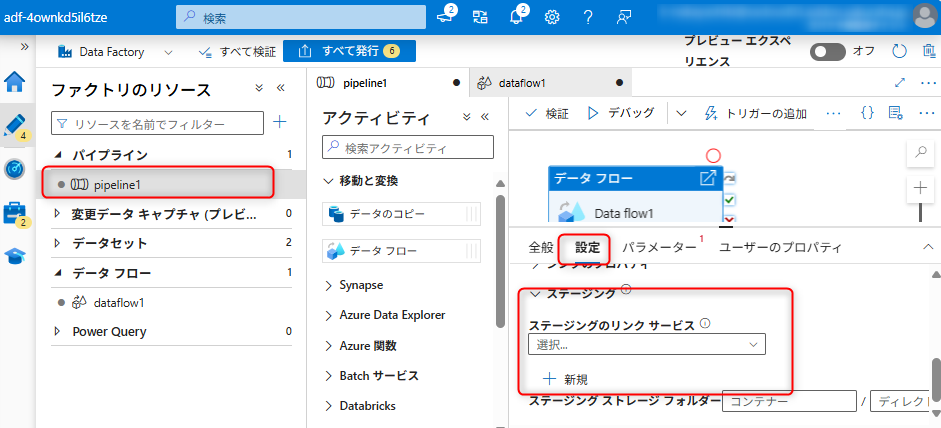Open the Home hub icon in the left sidebar

pyautogui.click(x=14, y=82)
